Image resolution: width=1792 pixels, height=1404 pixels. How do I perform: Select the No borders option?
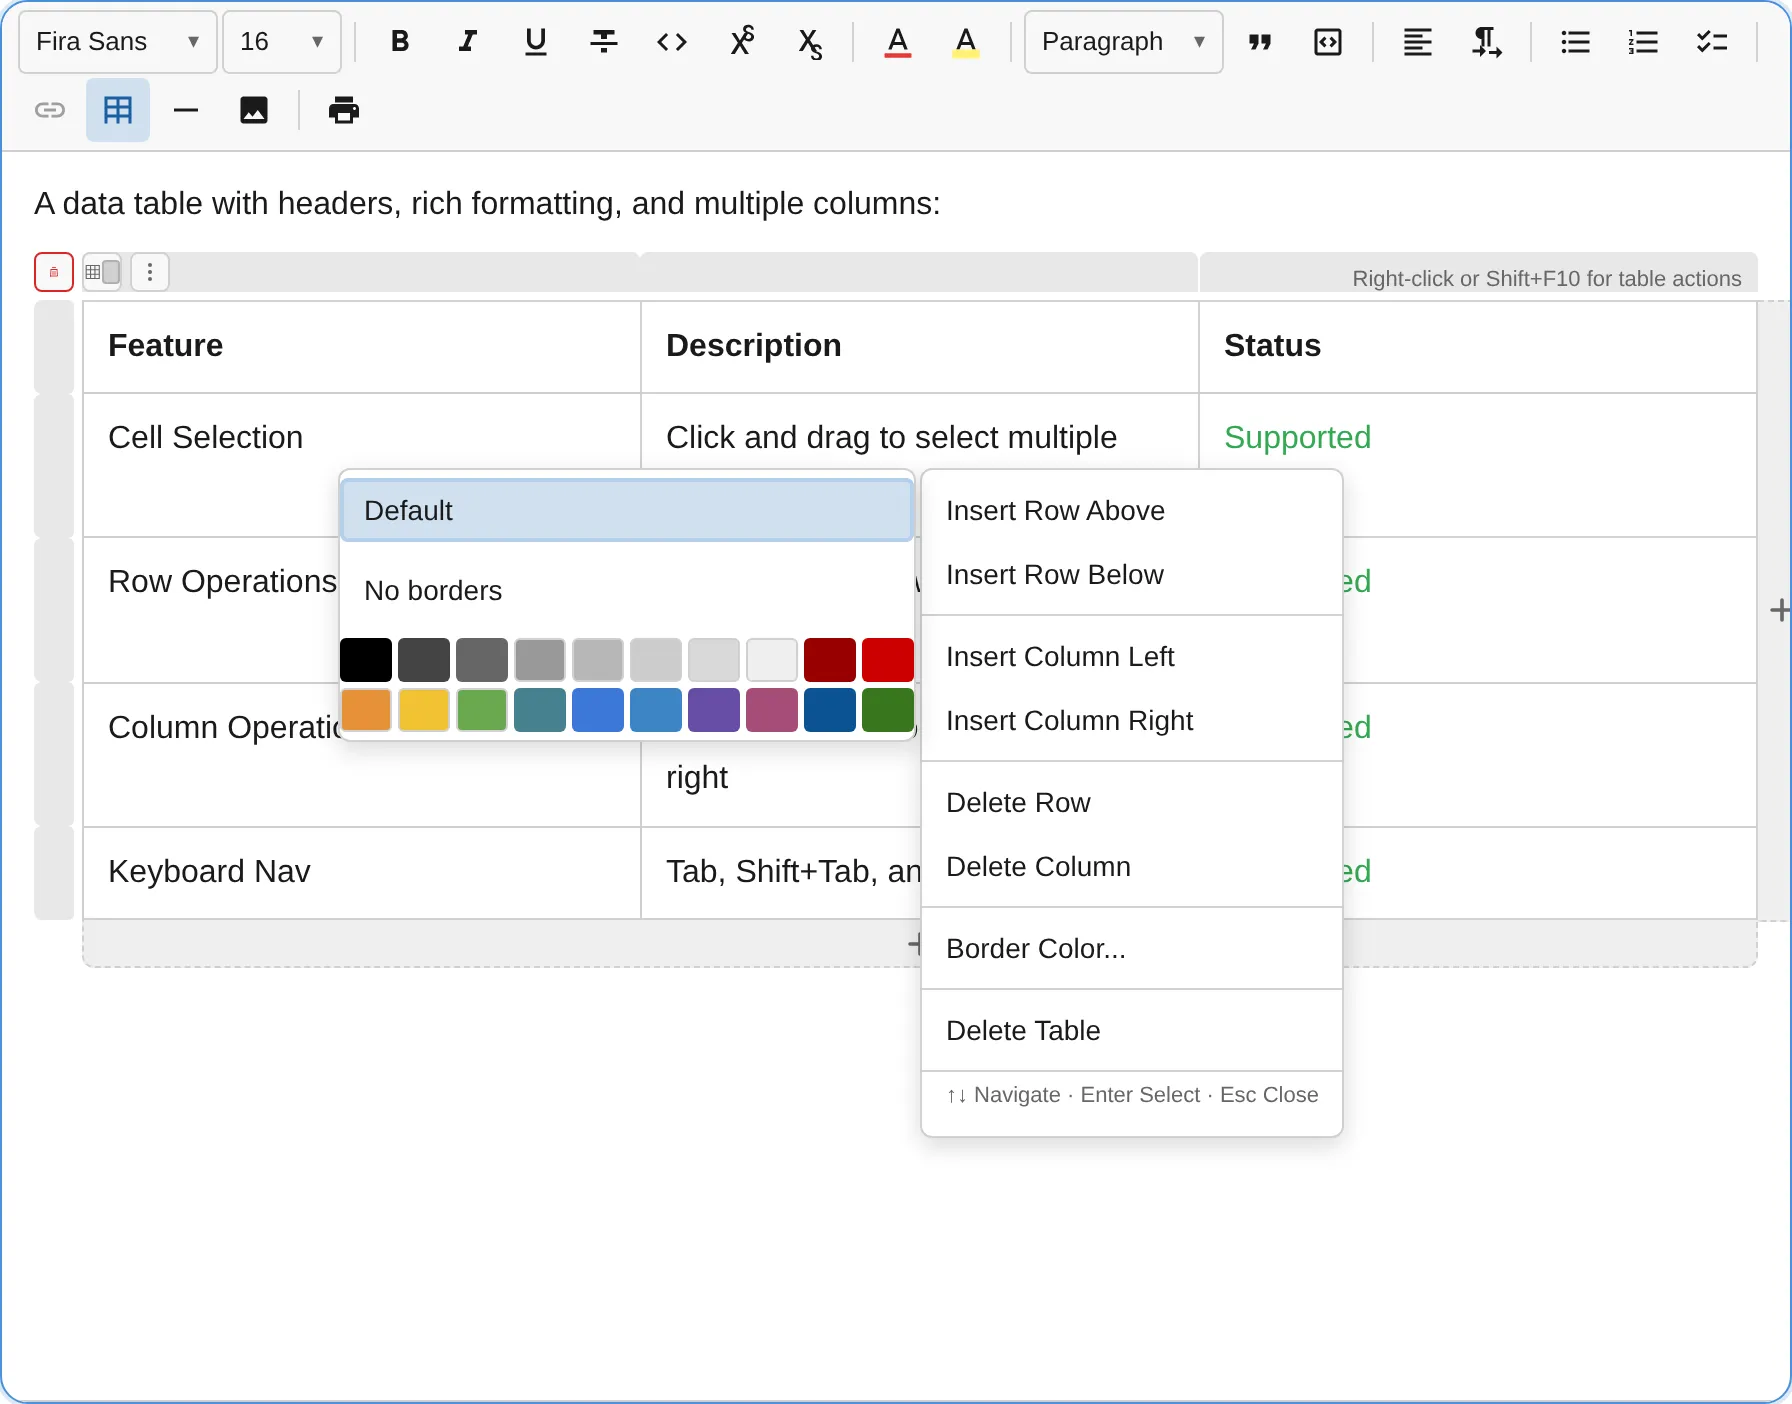click(x=433, y=590)
